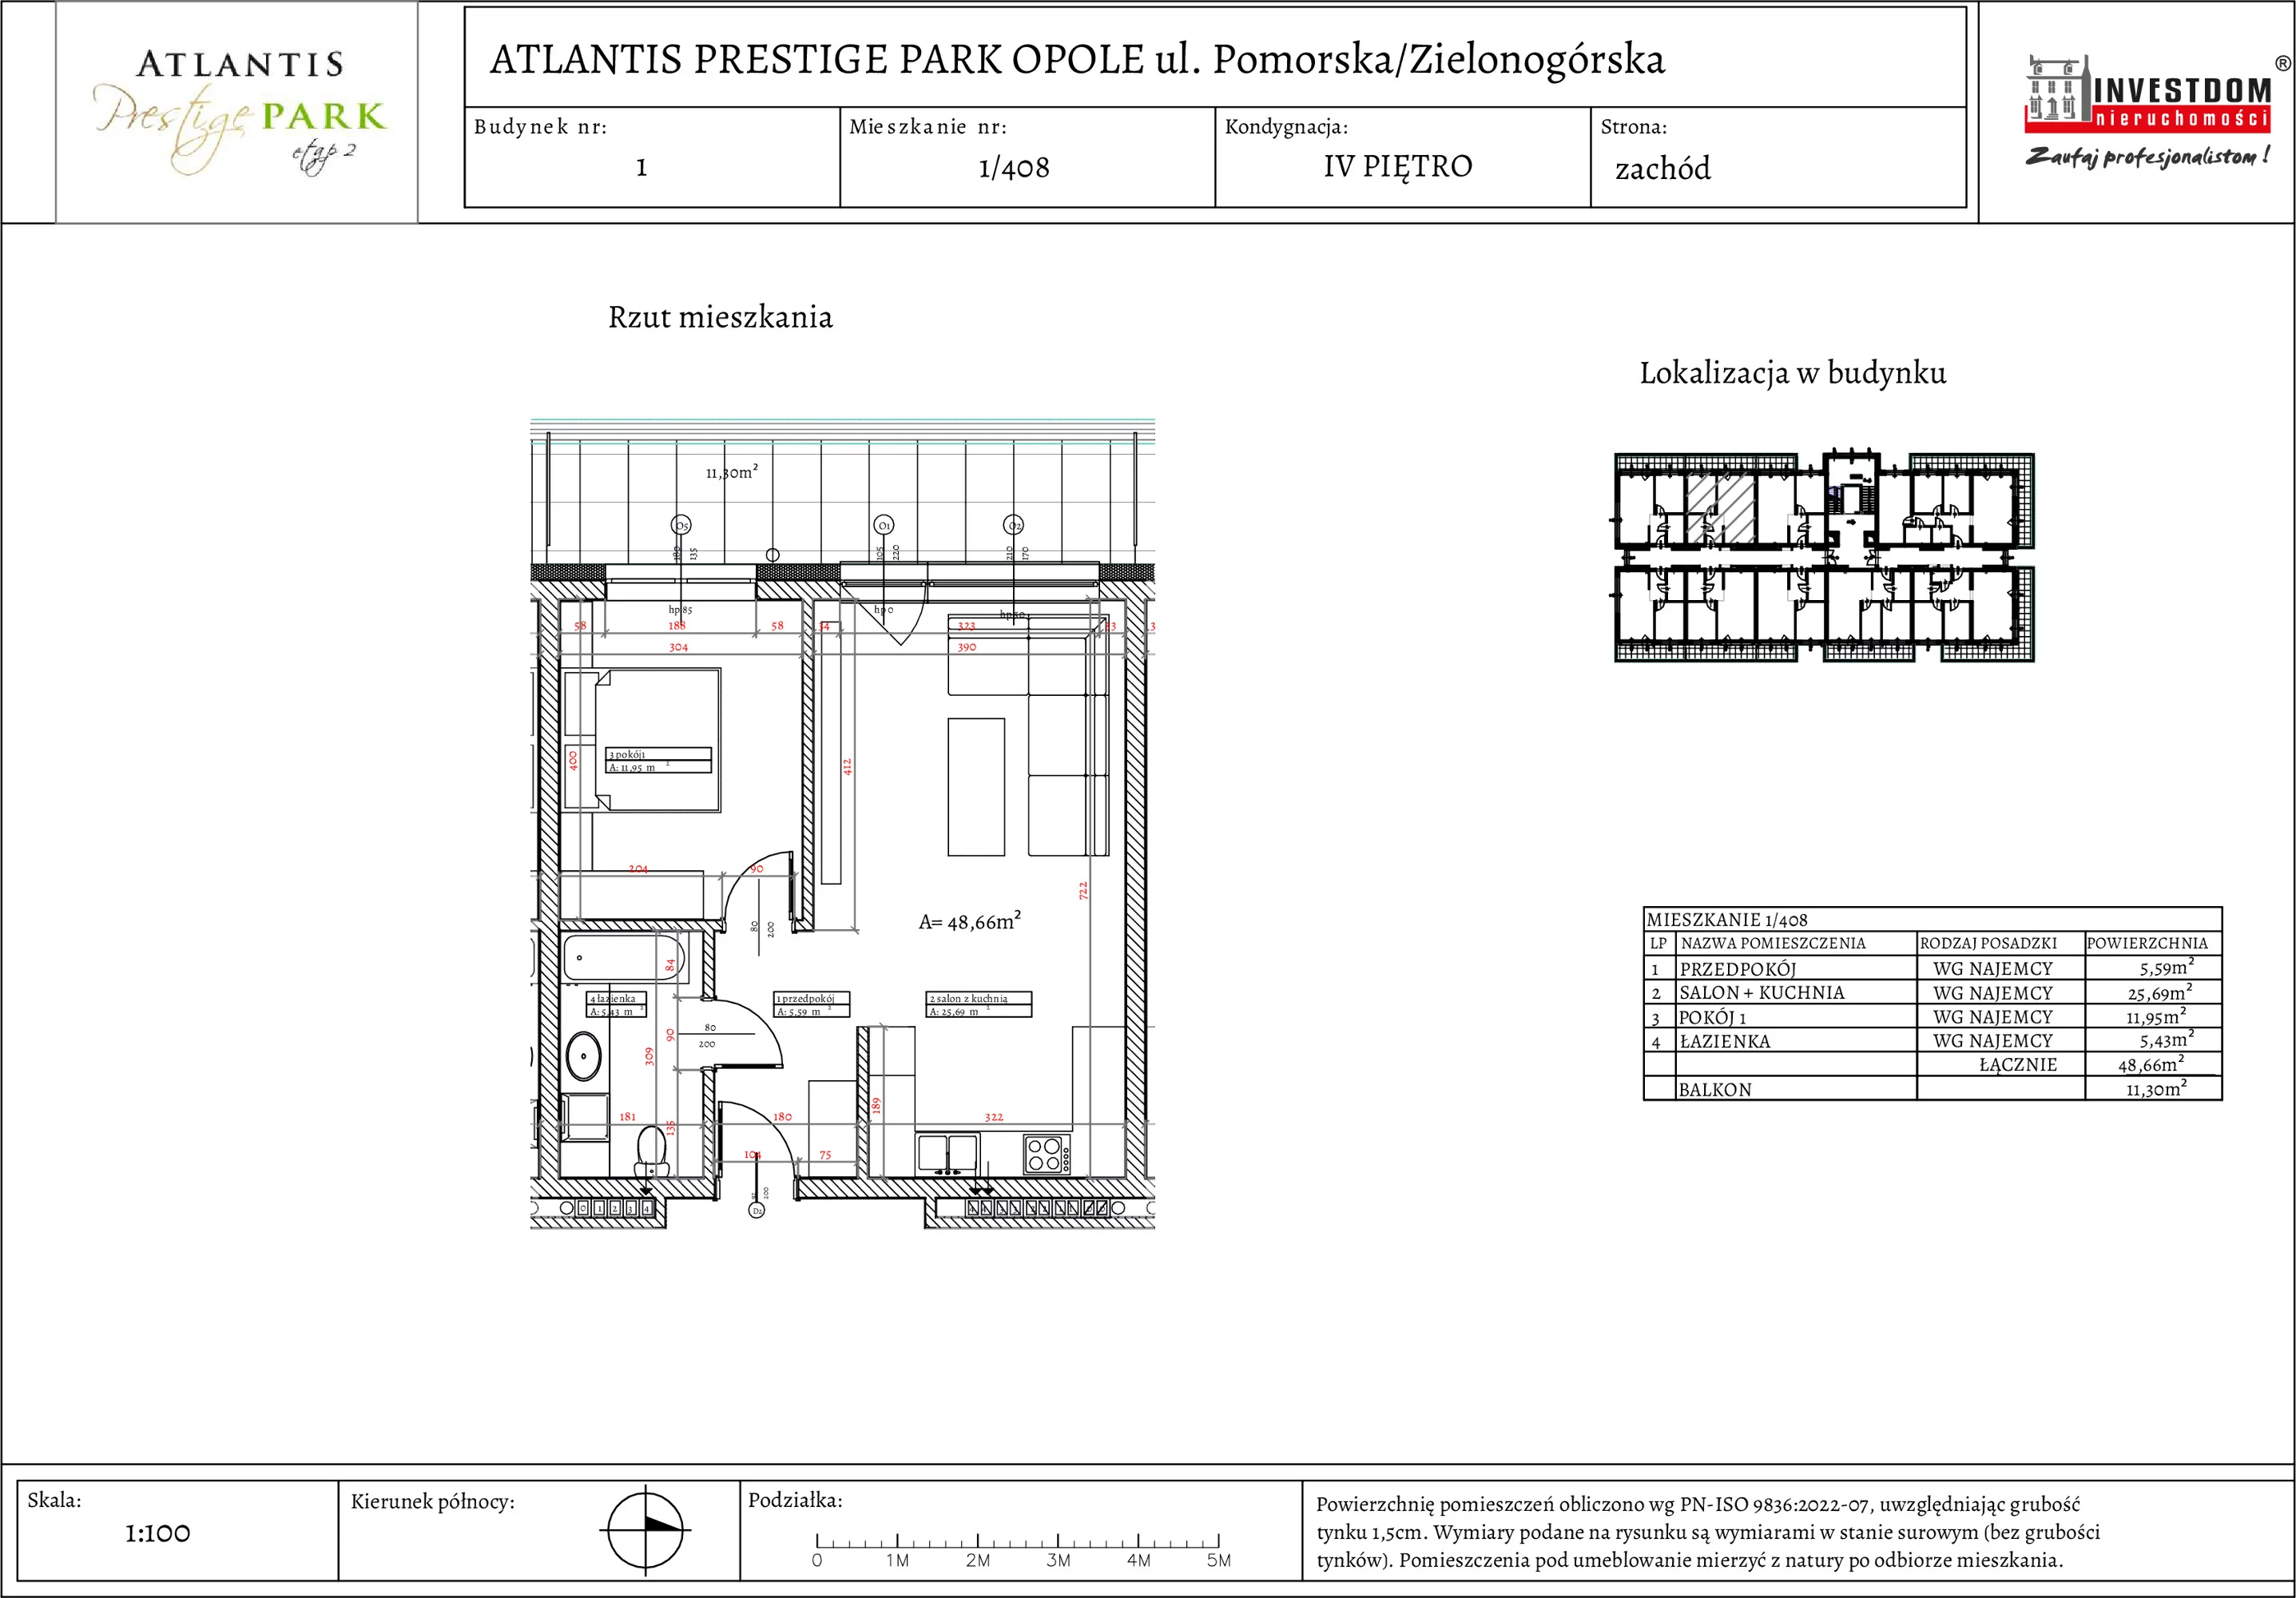This screenshot has height=1598, width=2296.
Task: Click the '2 salon z kuchnią' room tag
Action: tap(978, 1004)
